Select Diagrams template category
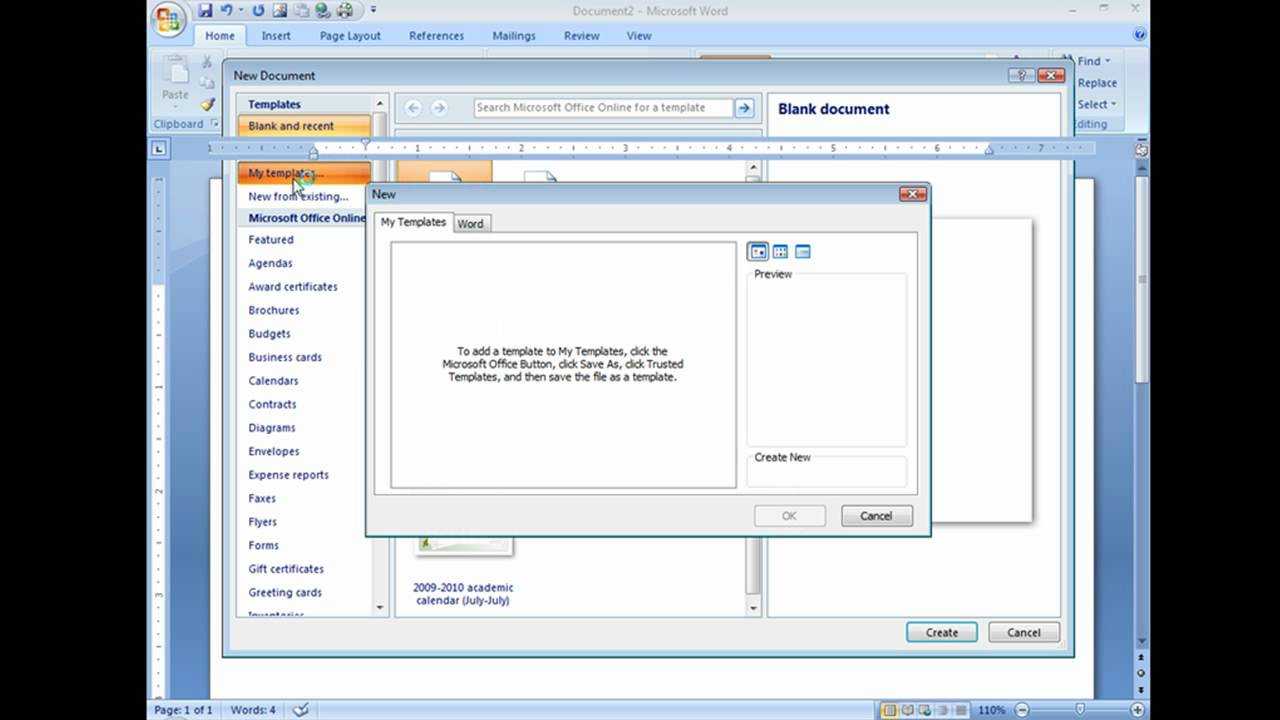 (x=272, y=428)
